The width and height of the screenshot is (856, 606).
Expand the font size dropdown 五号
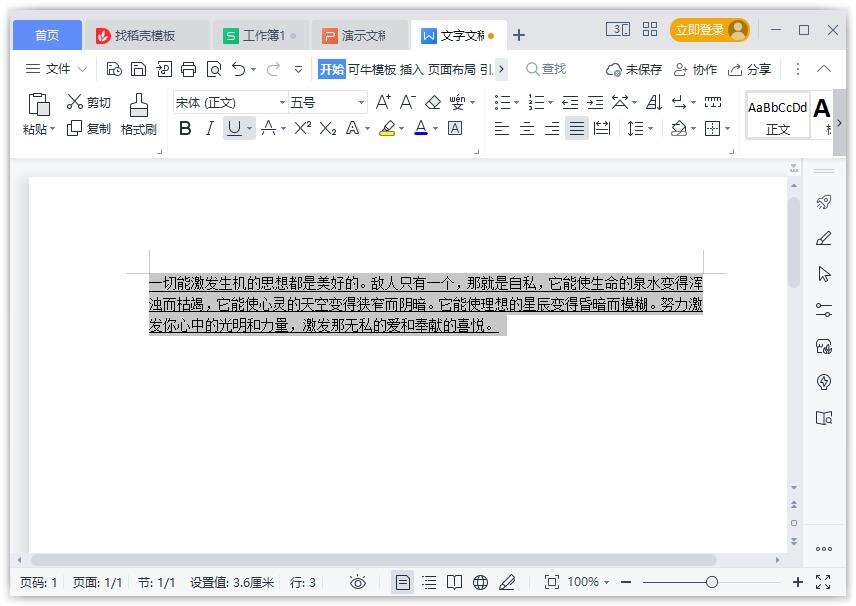(x=361, y=102)
